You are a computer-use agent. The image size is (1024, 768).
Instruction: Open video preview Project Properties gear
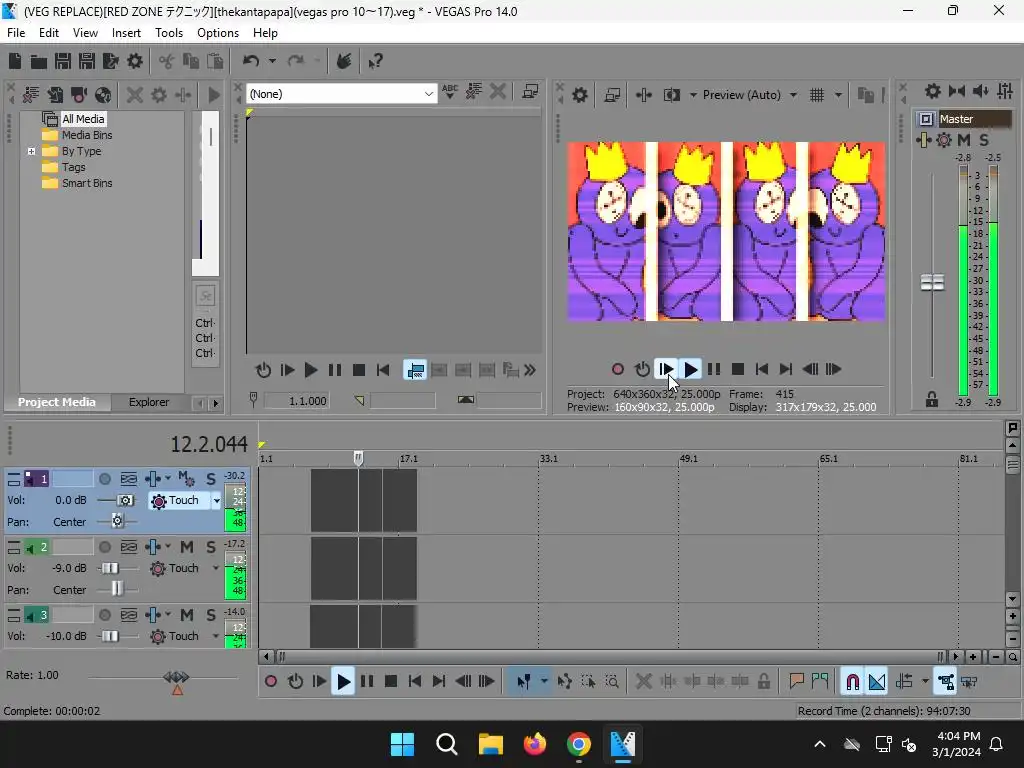pyautogui.click(x=580, y=95)
